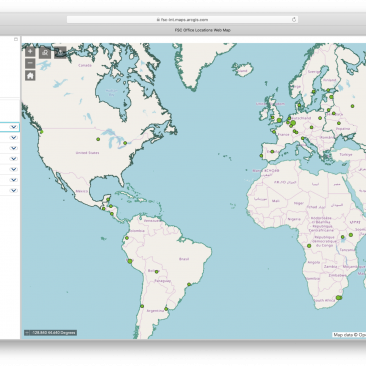The width and height of the screenshot is (366, 366).
Task: Click the Argentina map label
Action: coord(156,311)
